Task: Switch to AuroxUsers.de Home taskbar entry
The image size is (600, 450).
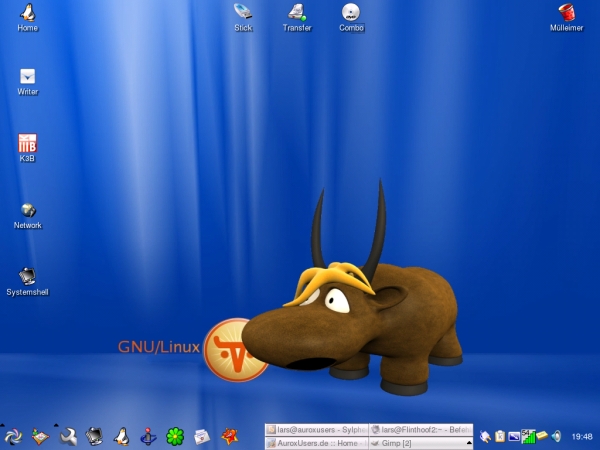Action: (x=317, y=443)
